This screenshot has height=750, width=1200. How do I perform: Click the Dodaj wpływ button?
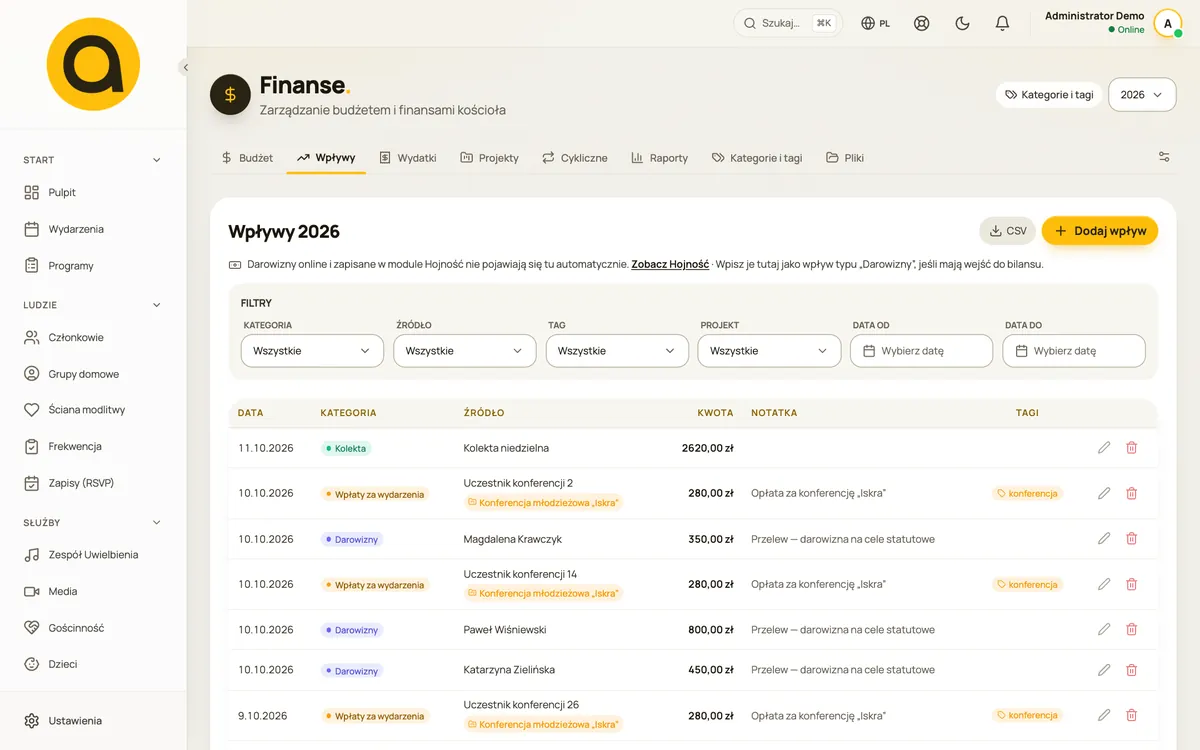pos(1100,231)
